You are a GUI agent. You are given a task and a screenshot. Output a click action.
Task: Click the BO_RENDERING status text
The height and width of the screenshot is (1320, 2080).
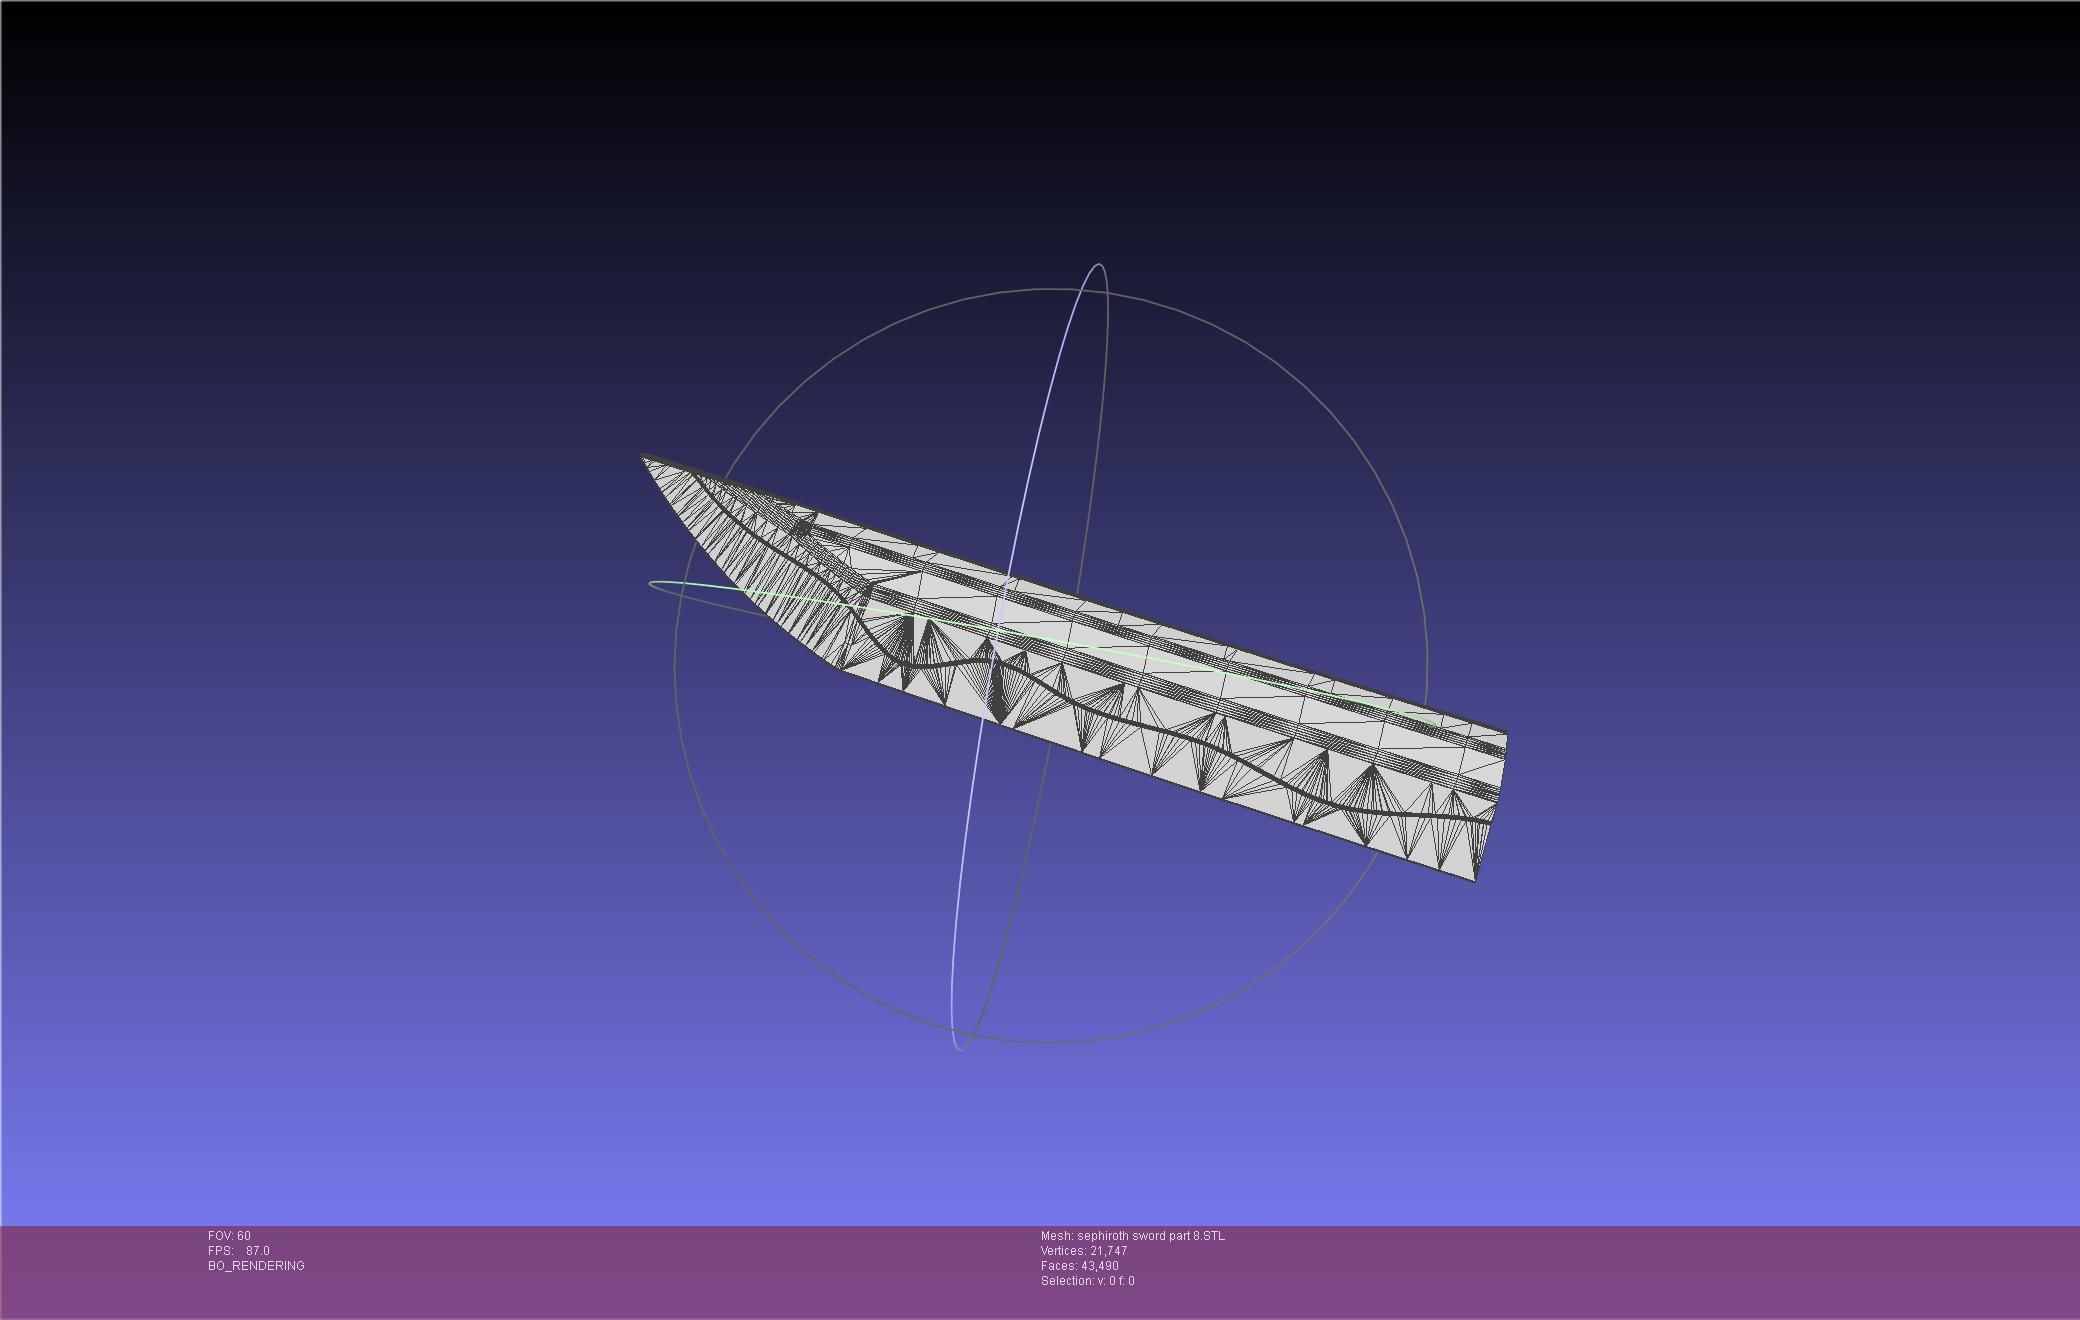click(x=256, y=1266)
